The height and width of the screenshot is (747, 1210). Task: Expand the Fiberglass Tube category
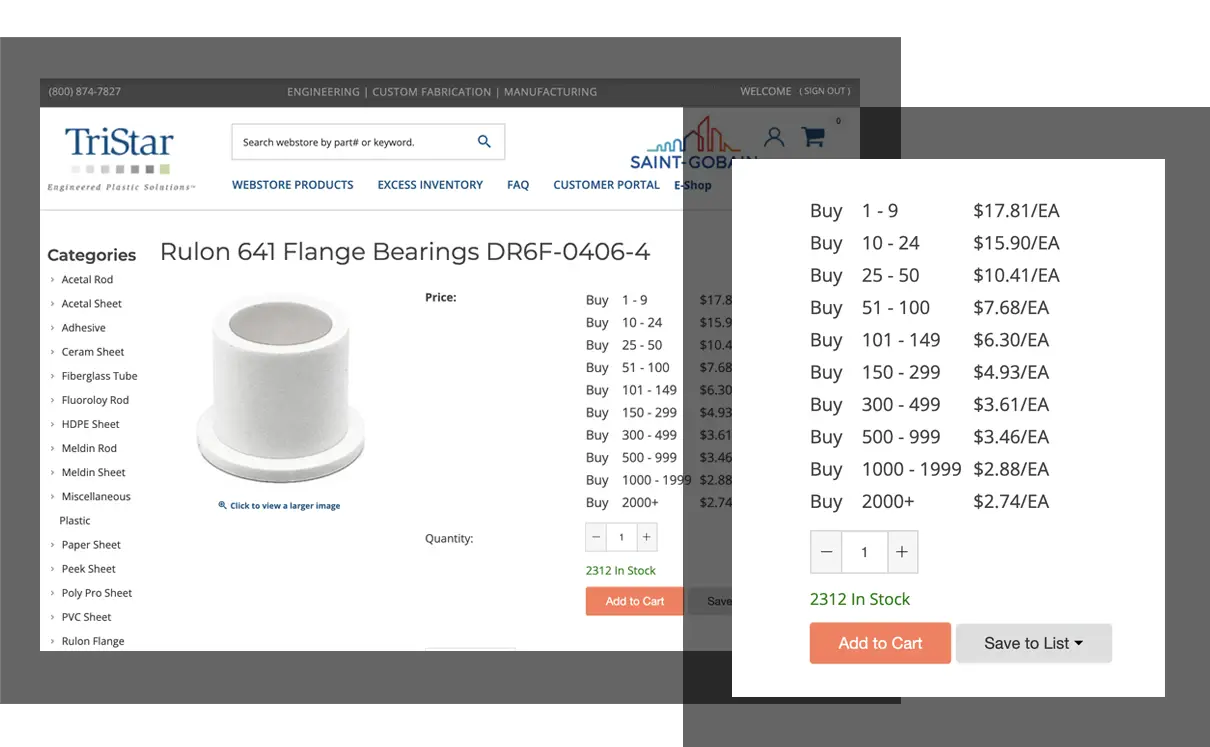(x=99, y=376)
